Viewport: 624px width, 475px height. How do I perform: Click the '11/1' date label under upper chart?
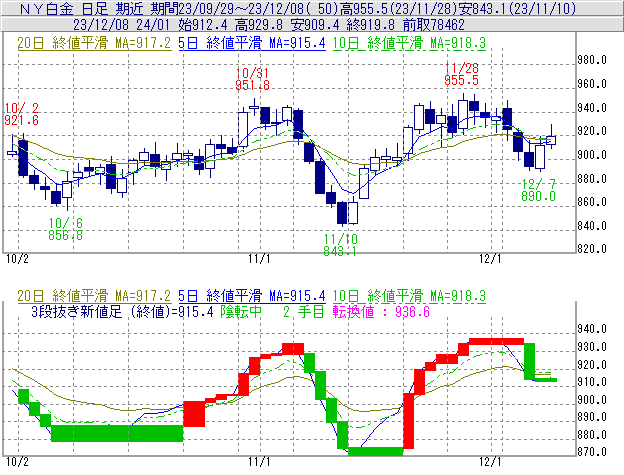coord(259,259)
